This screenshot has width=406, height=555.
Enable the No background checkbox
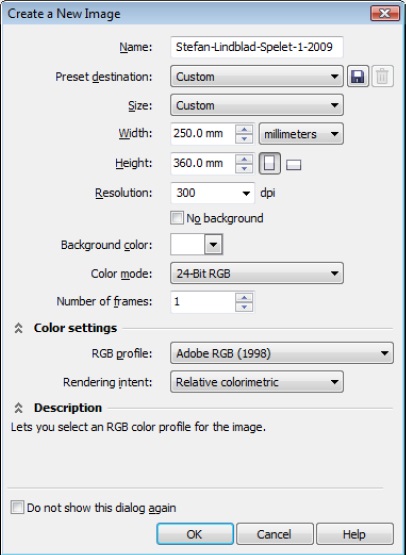177,218
